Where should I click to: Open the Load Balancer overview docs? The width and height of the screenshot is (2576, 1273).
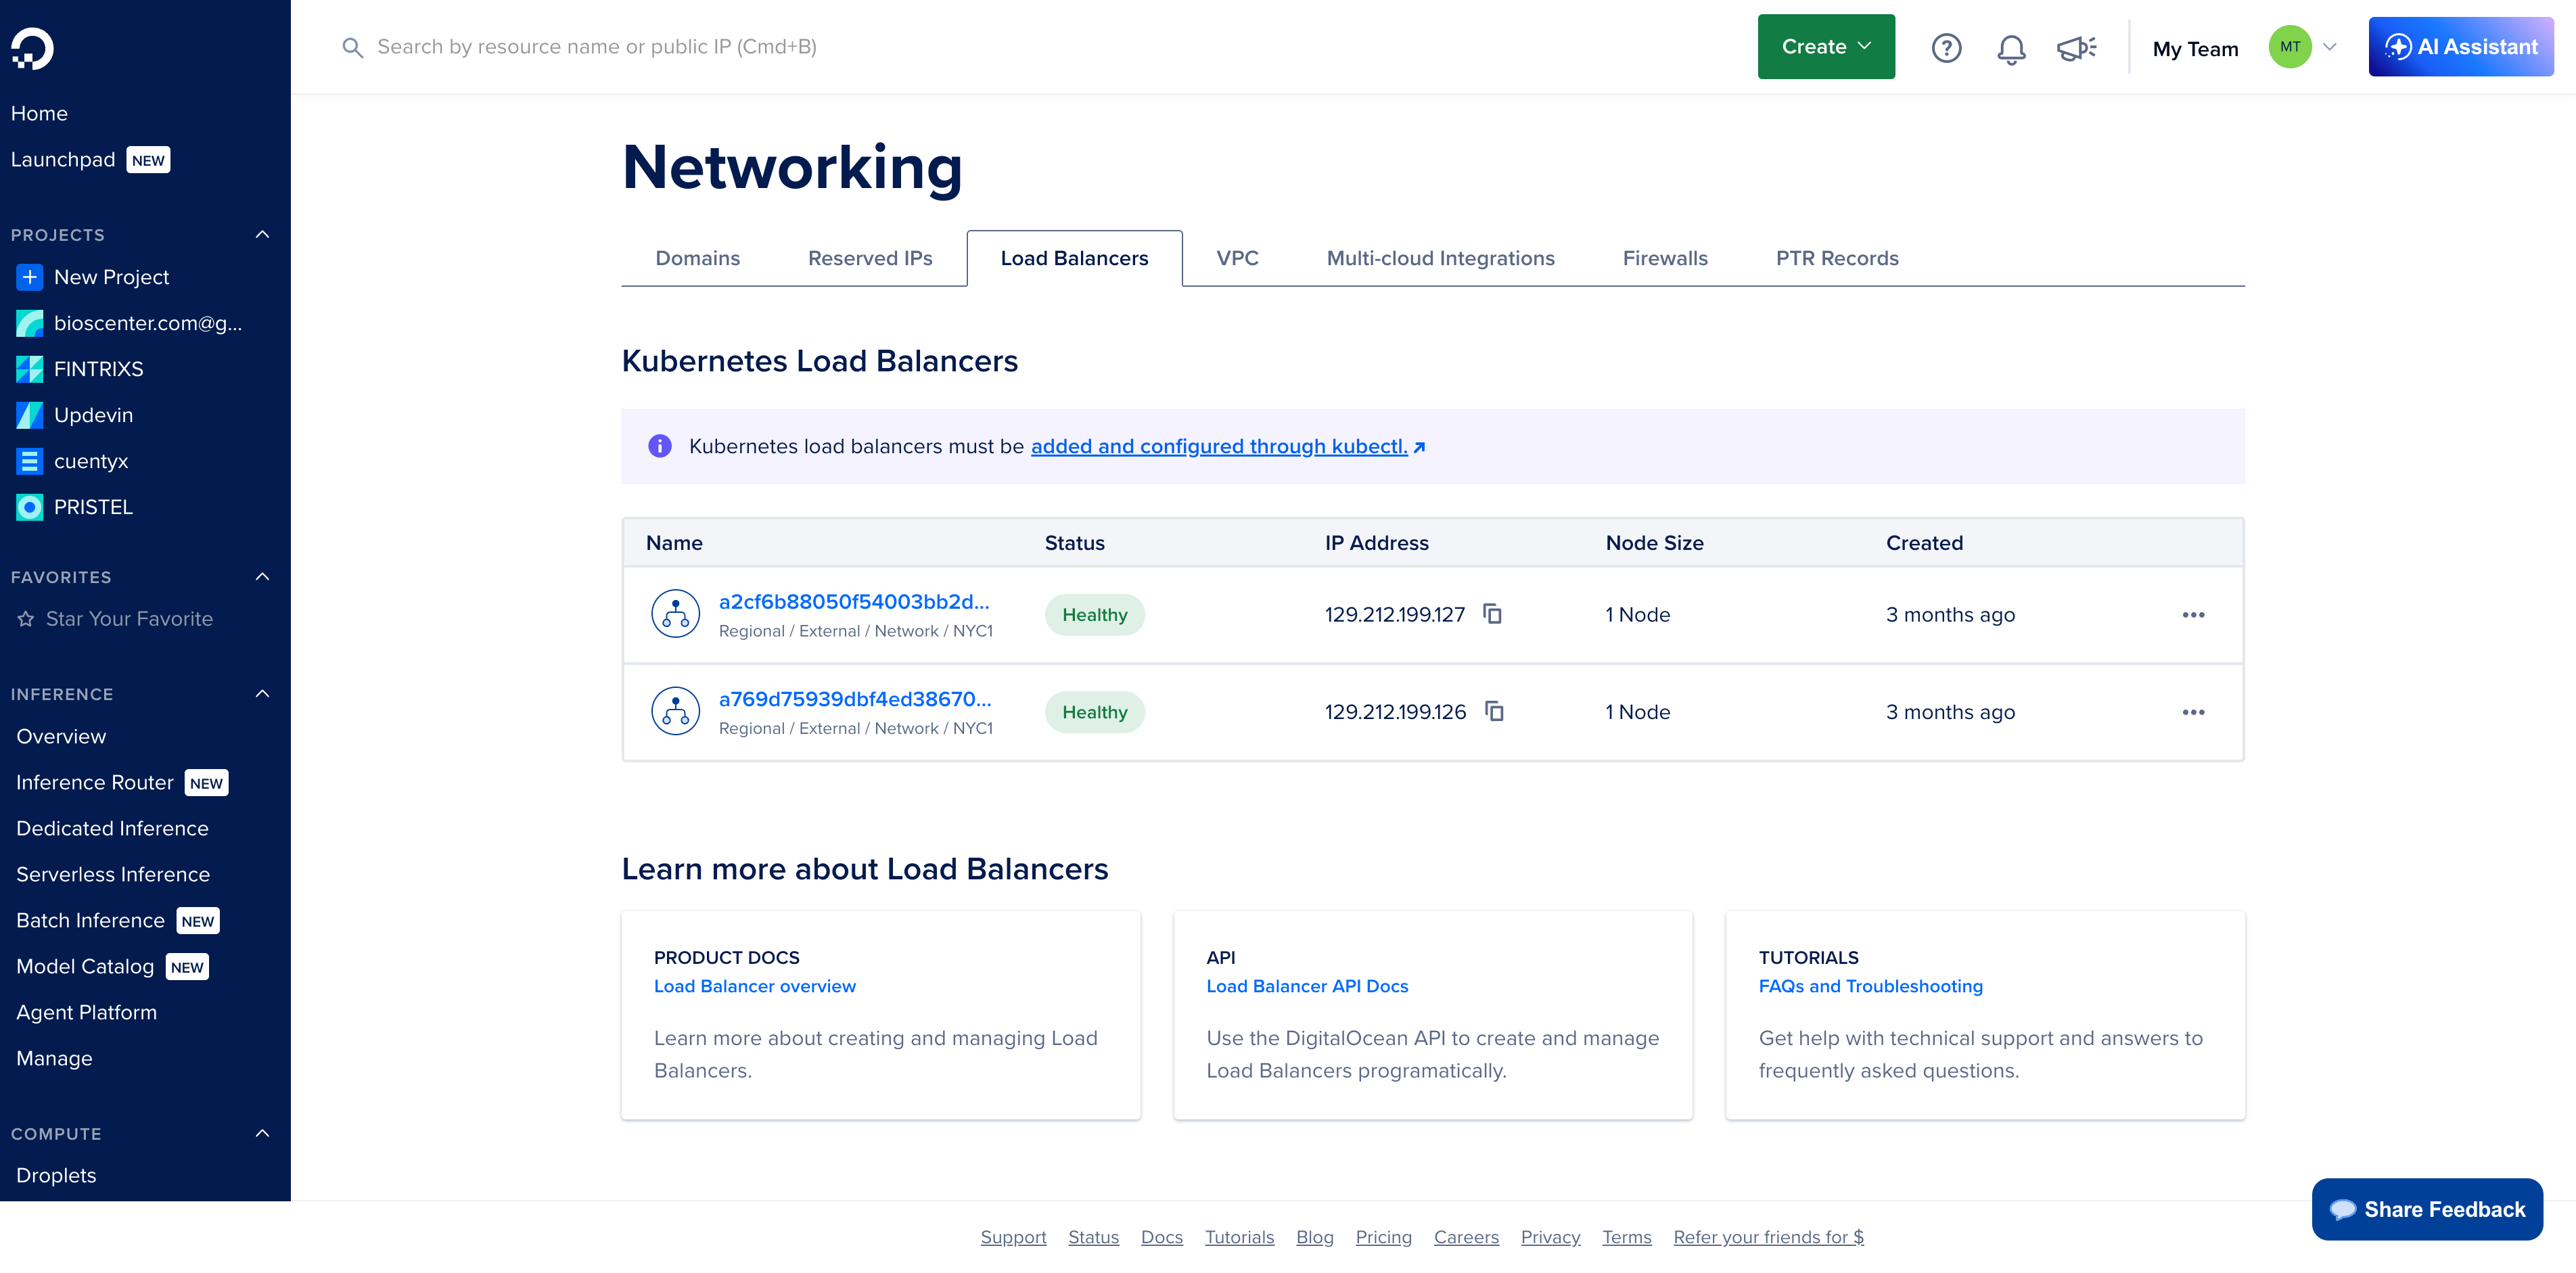[755, 986]
